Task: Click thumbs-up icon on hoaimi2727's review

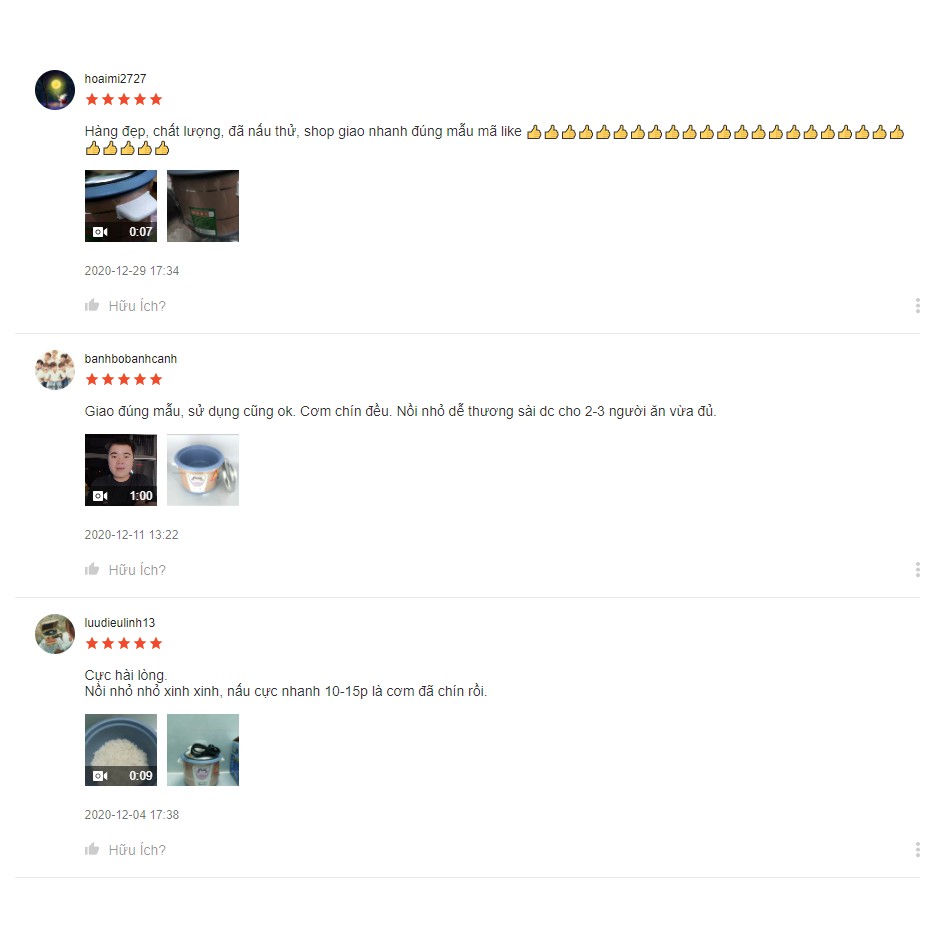Action: coord(92,305)
